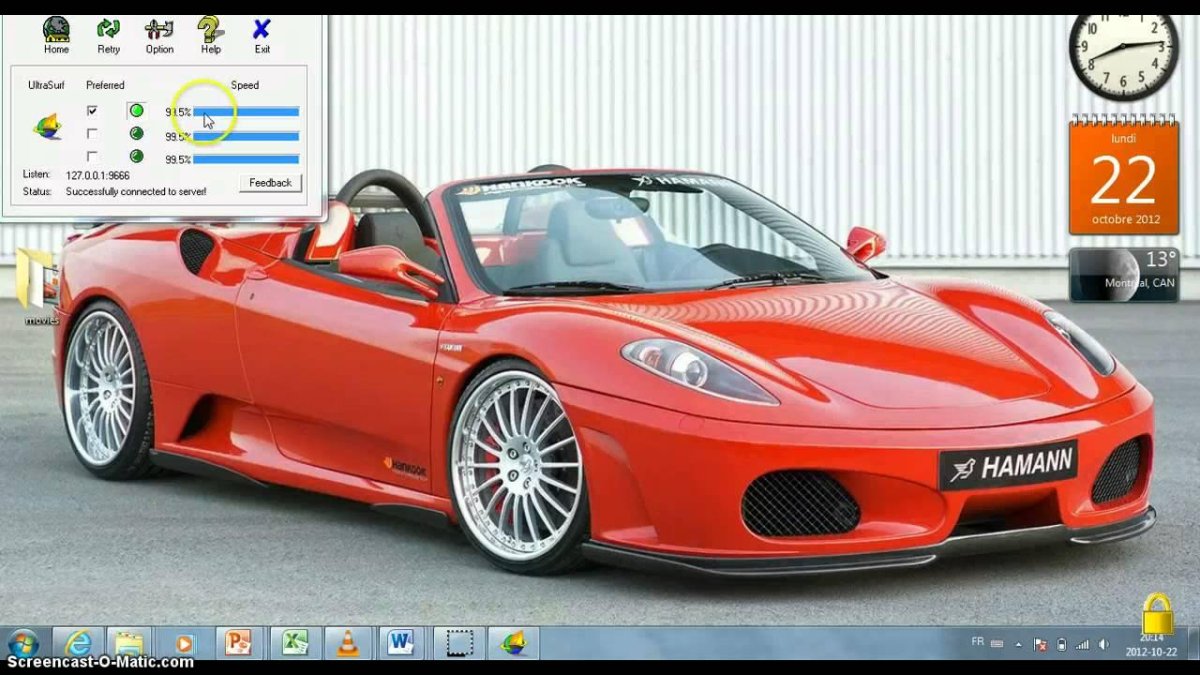Click the first server's speed bar
Screen dimensions: 1200x675
pyautogui.click(x=246, y=112)
